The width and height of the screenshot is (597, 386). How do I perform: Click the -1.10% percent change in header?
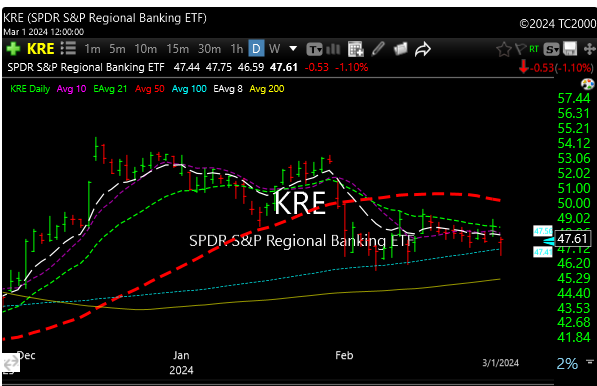[352, 67]
